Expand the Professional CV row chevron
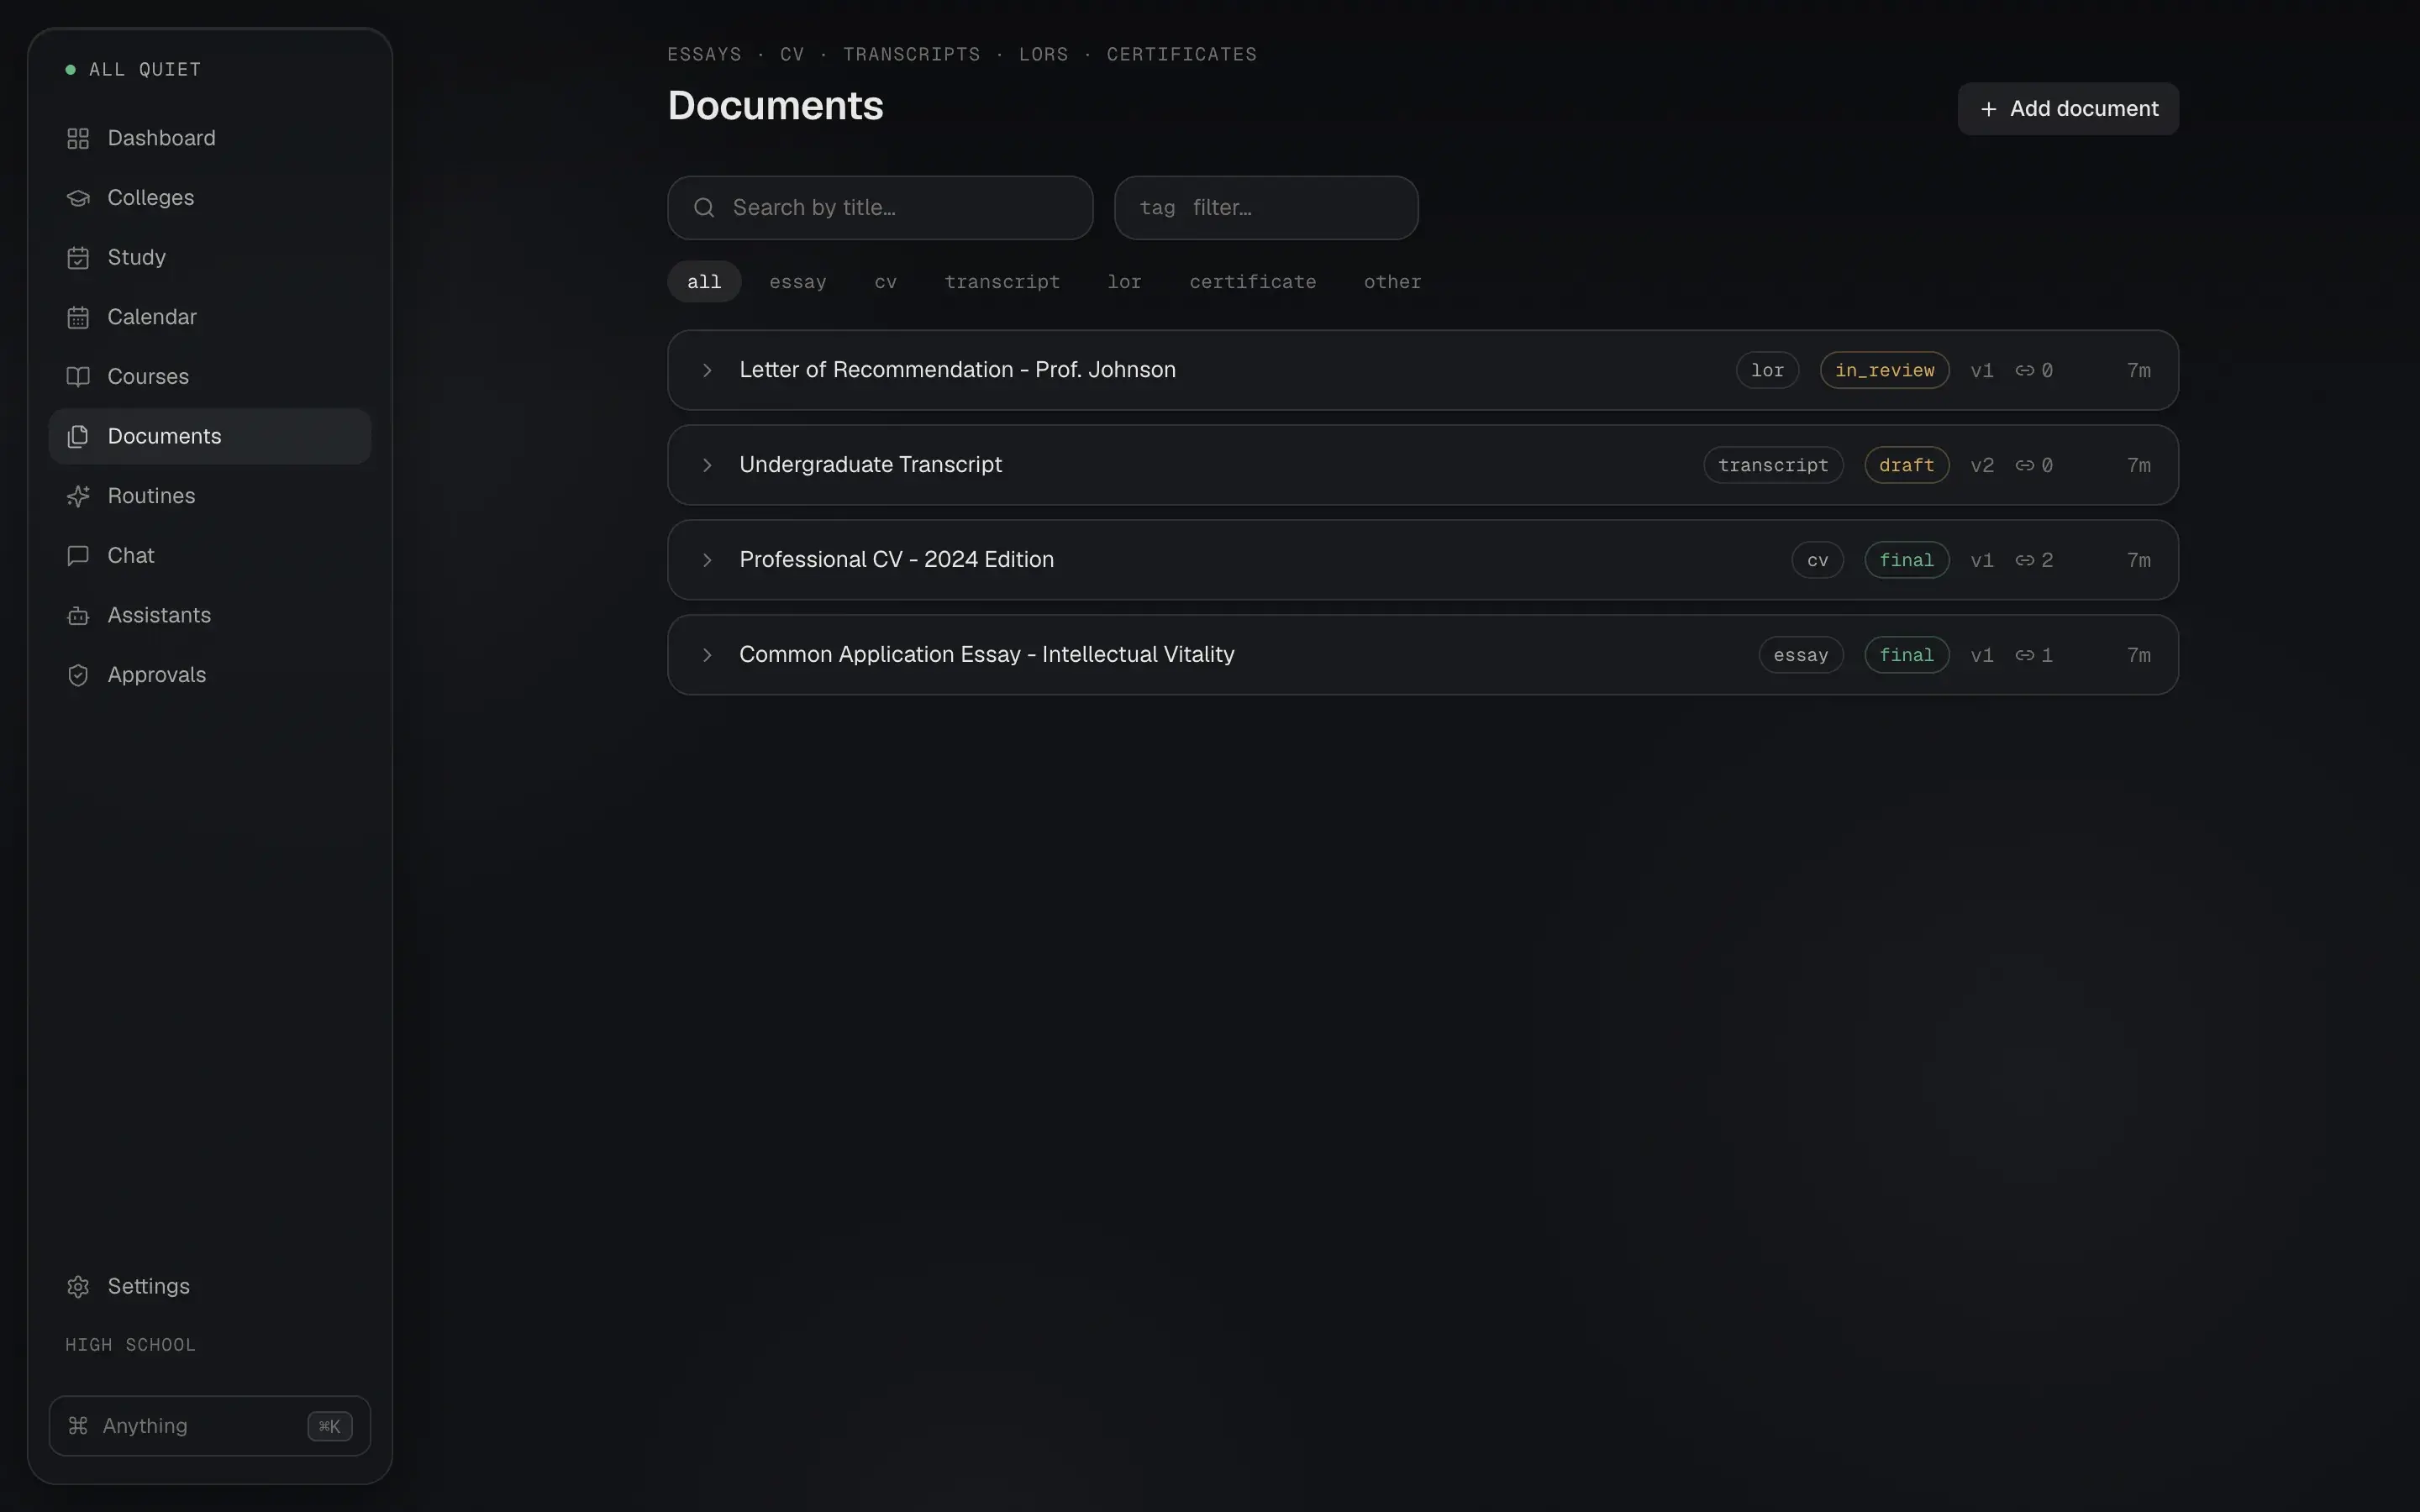 (x=707, y=560)
